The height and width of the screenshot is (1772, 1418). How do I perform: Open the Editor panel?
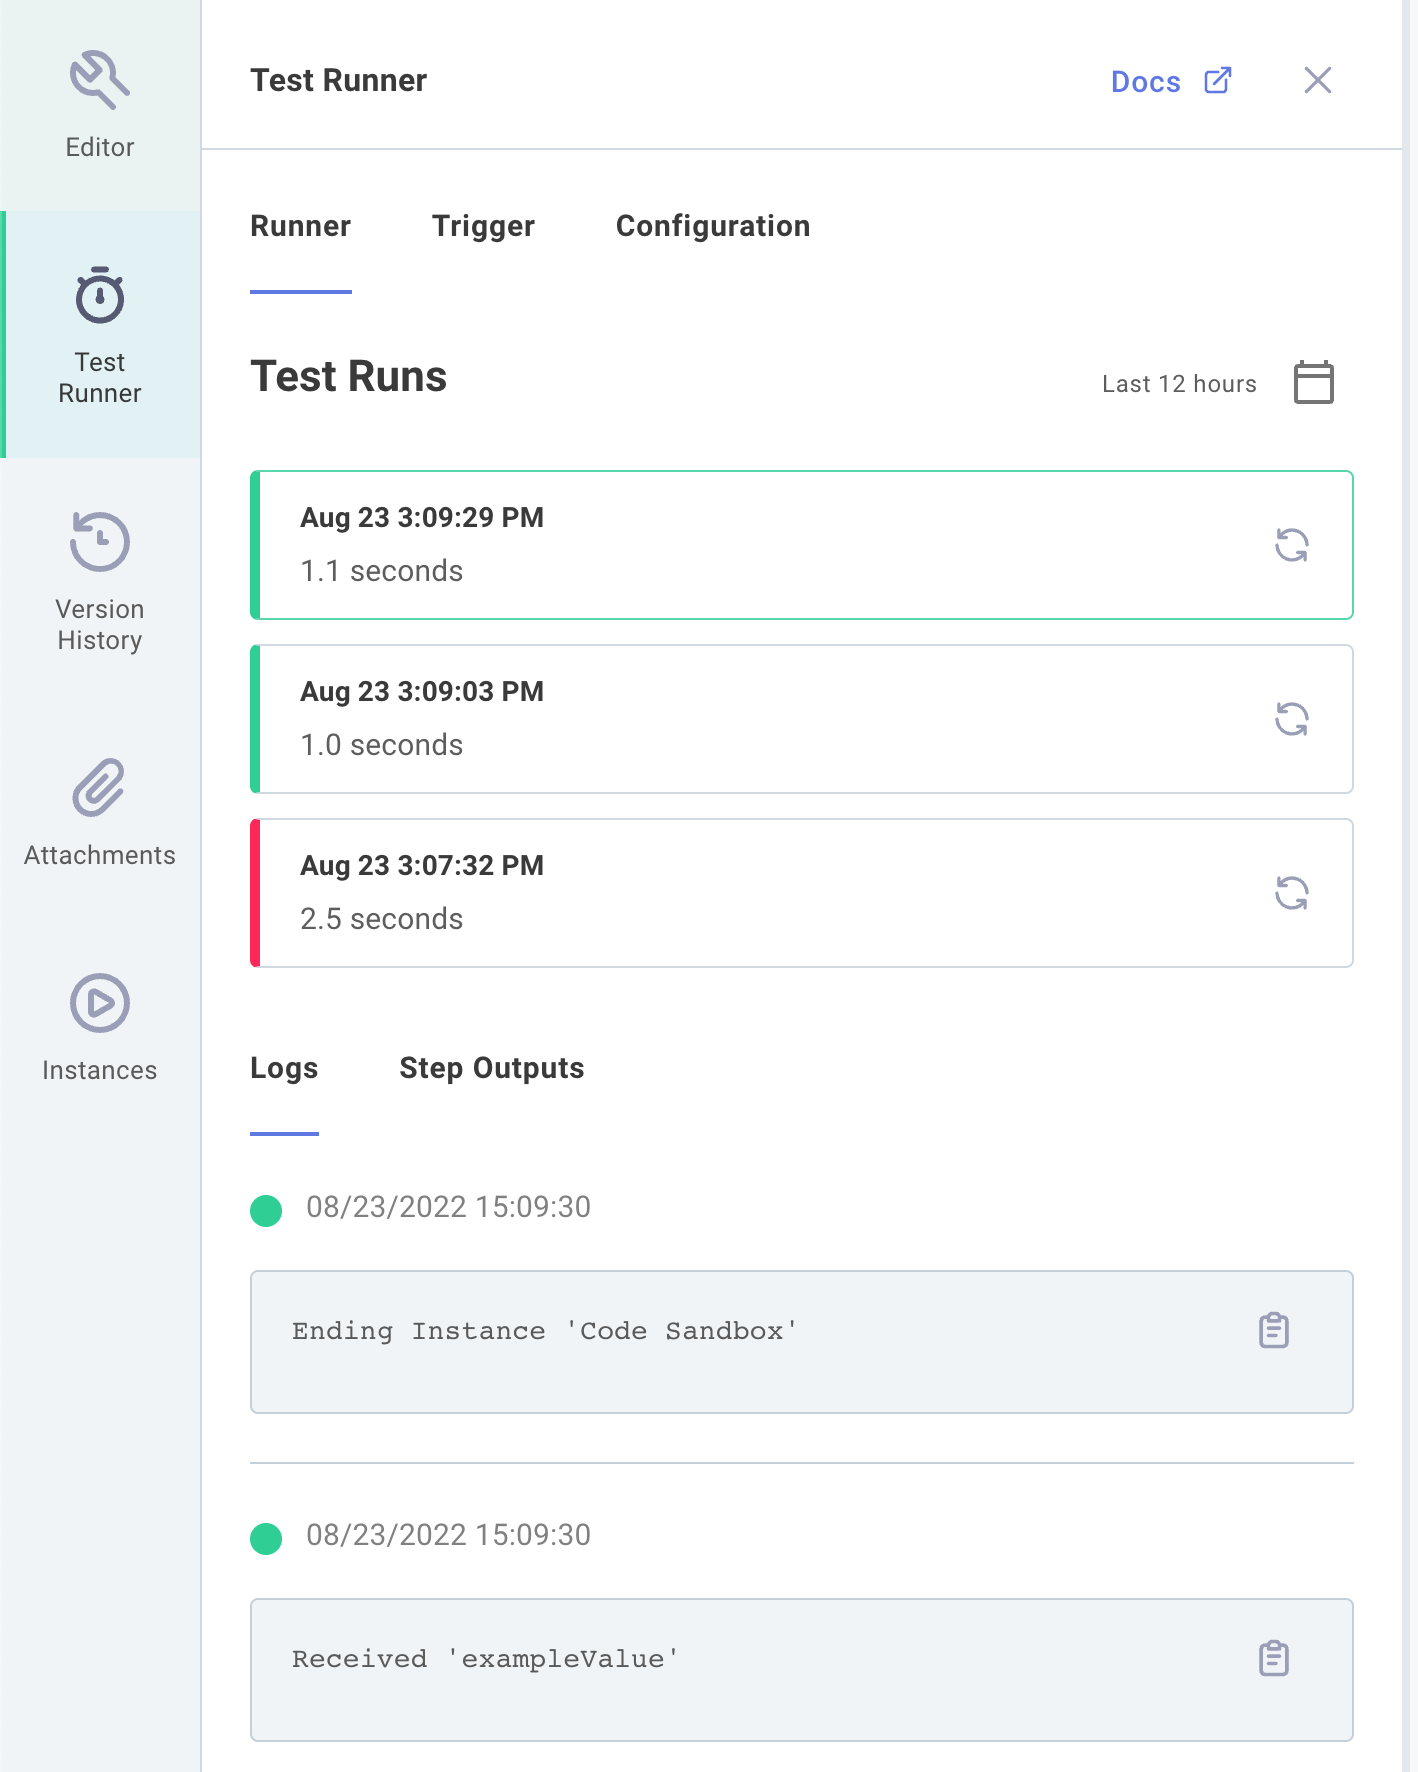(x=99, y=100)
